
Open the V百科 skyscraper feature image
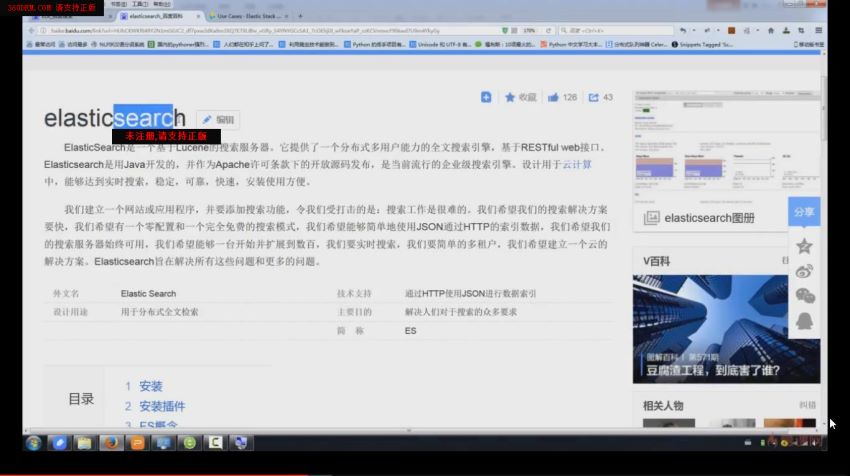pyautogui.click(x=726, y=329)
